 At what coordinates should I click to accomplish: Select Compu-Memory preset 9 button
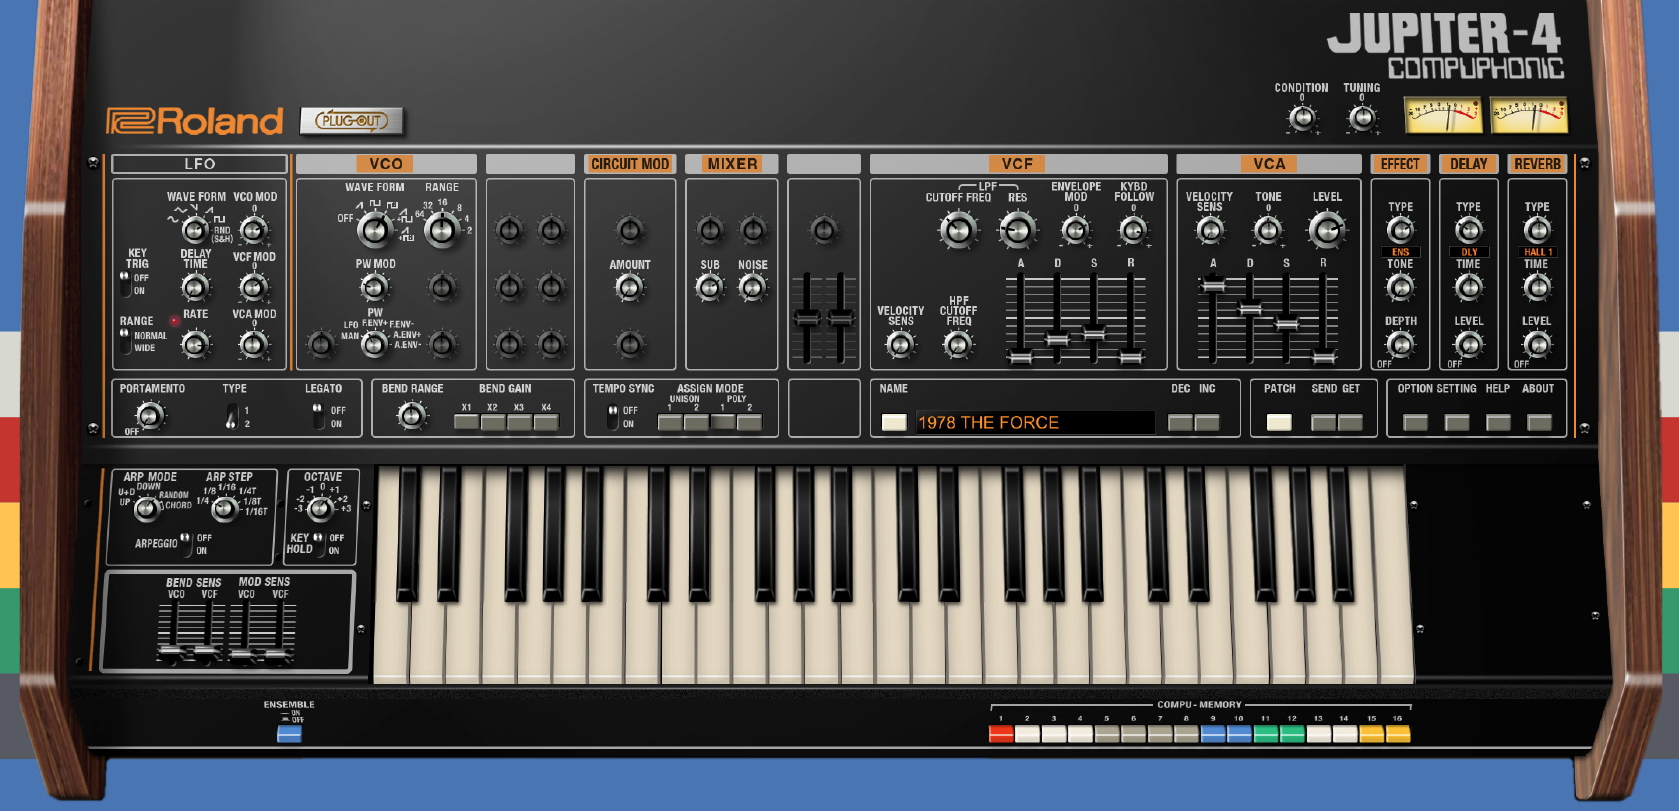click(x=1212, y=734)
